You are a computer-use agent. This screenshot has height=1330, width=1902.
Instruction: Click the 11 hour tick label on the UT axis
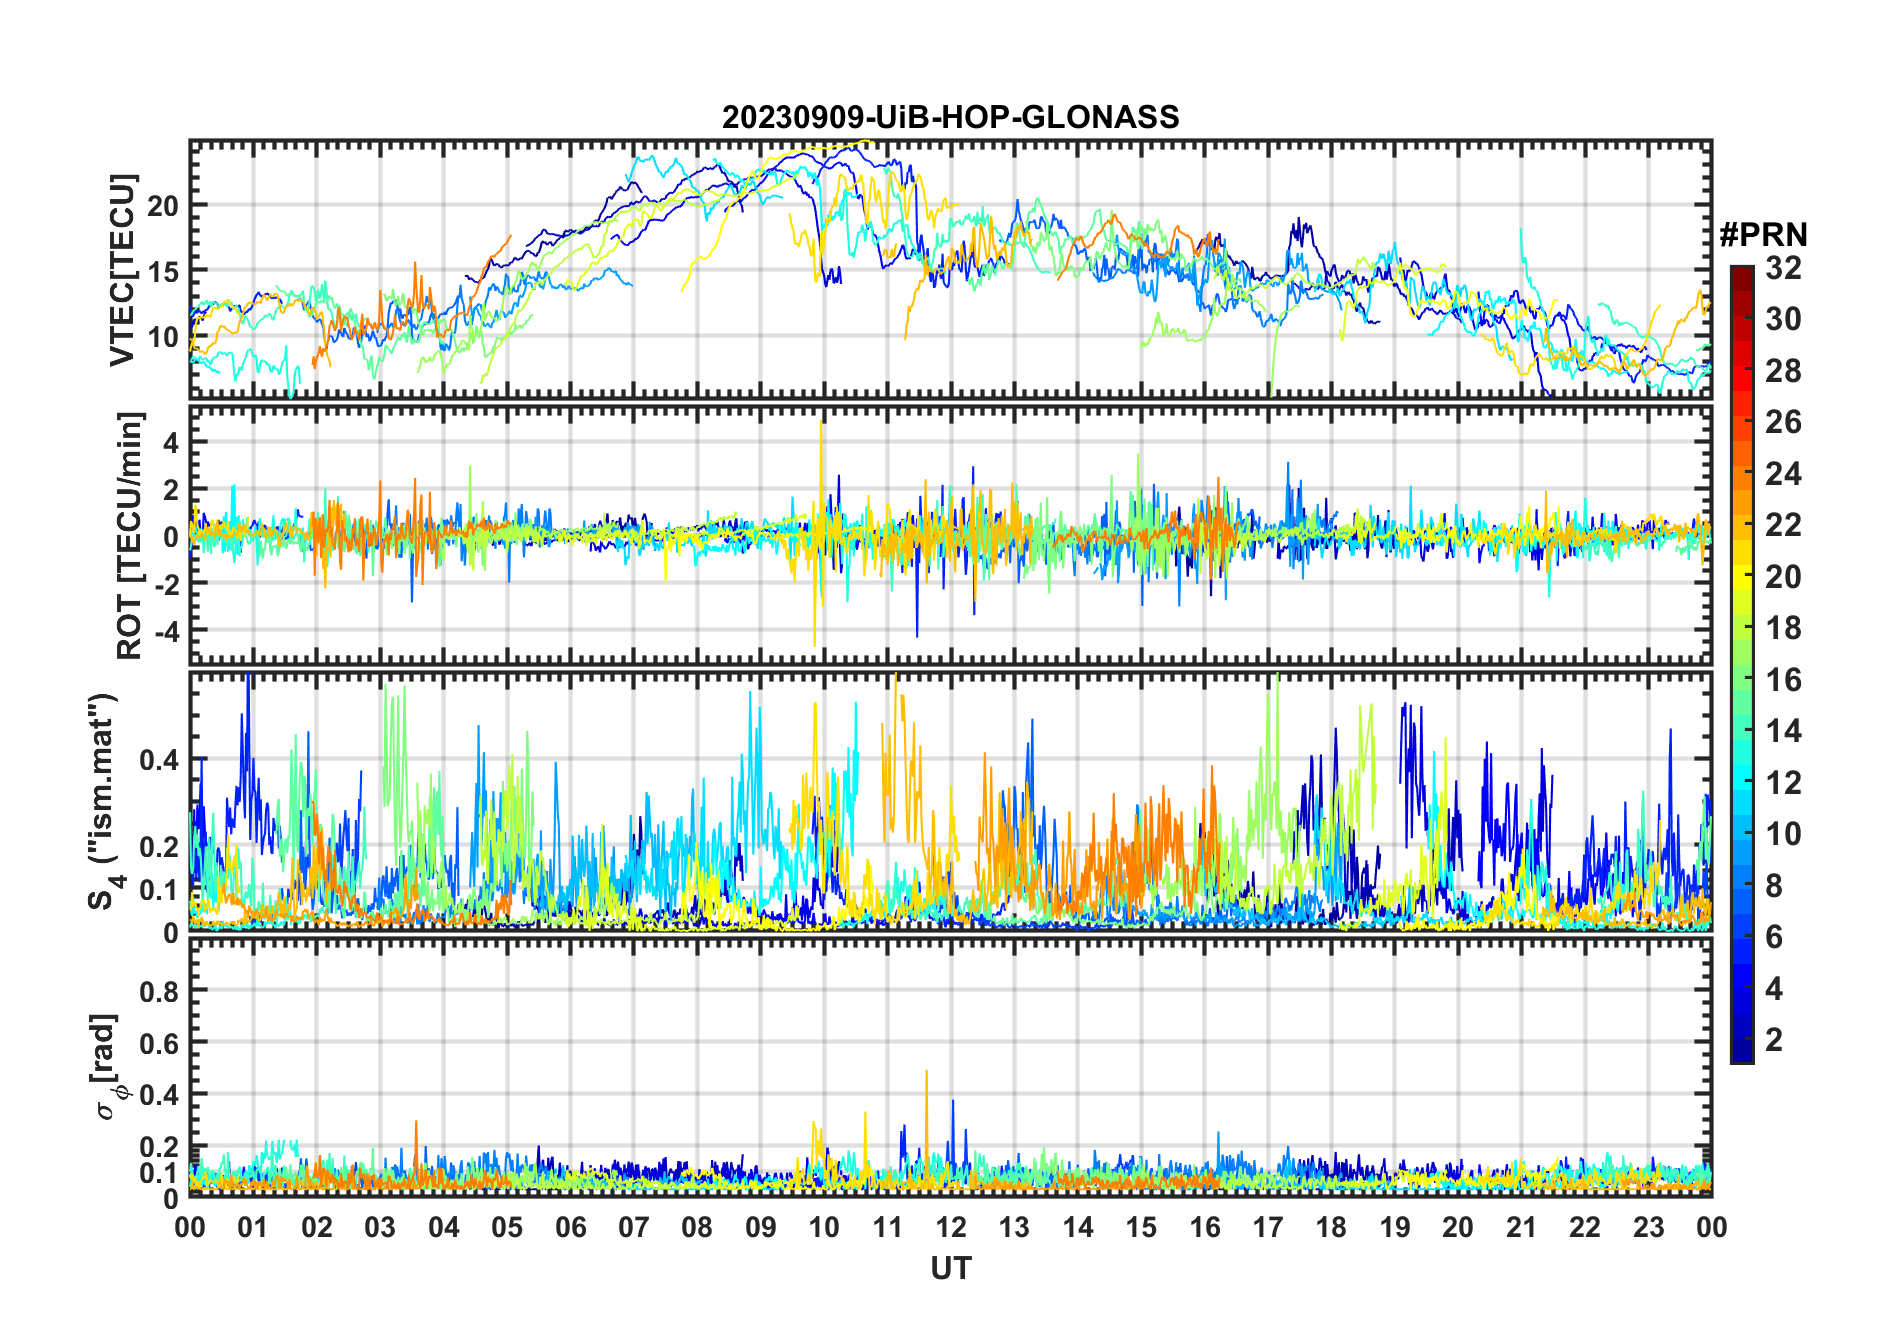tap(888, 1227)
